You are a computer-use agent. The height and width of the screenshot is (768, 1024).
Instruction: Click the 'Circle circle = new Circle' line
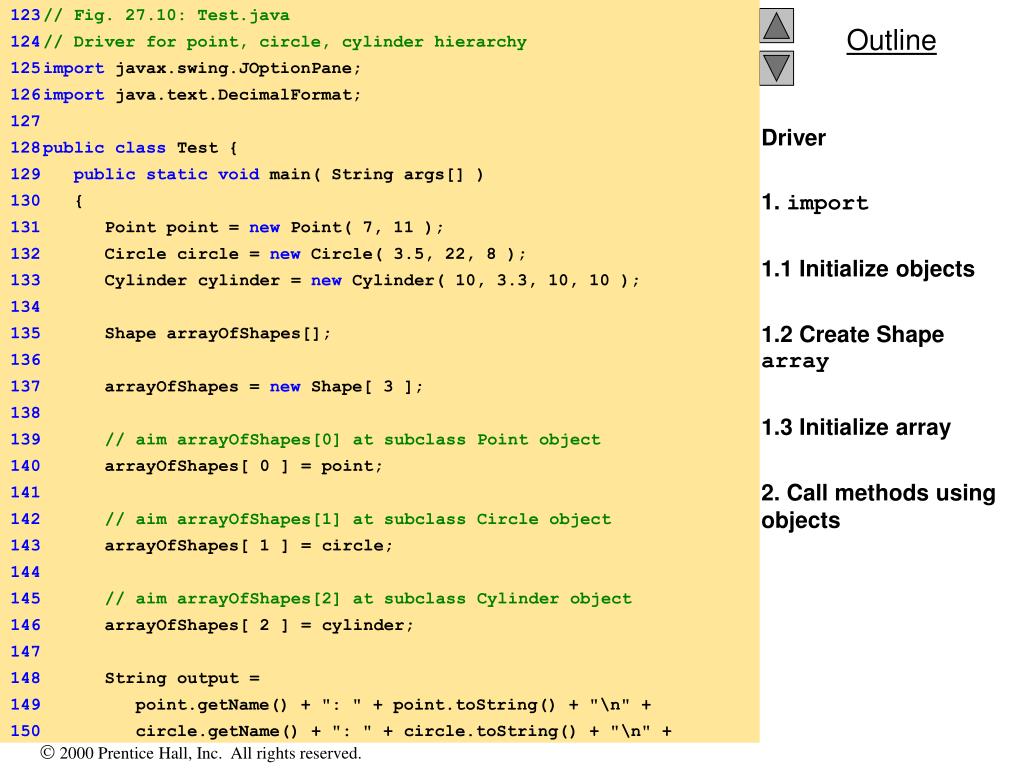tap(315, 254)
